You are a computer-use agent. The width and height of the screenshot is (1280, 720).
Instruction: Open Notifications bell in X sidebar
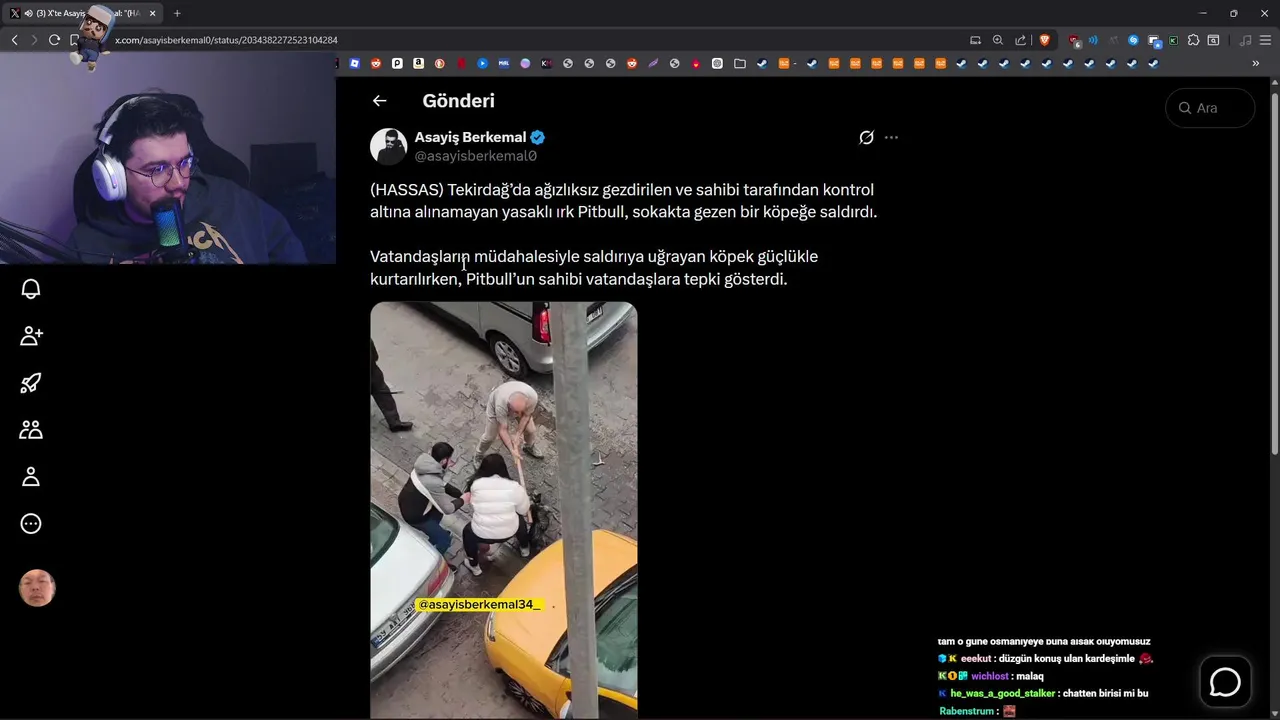click(31, 289)
